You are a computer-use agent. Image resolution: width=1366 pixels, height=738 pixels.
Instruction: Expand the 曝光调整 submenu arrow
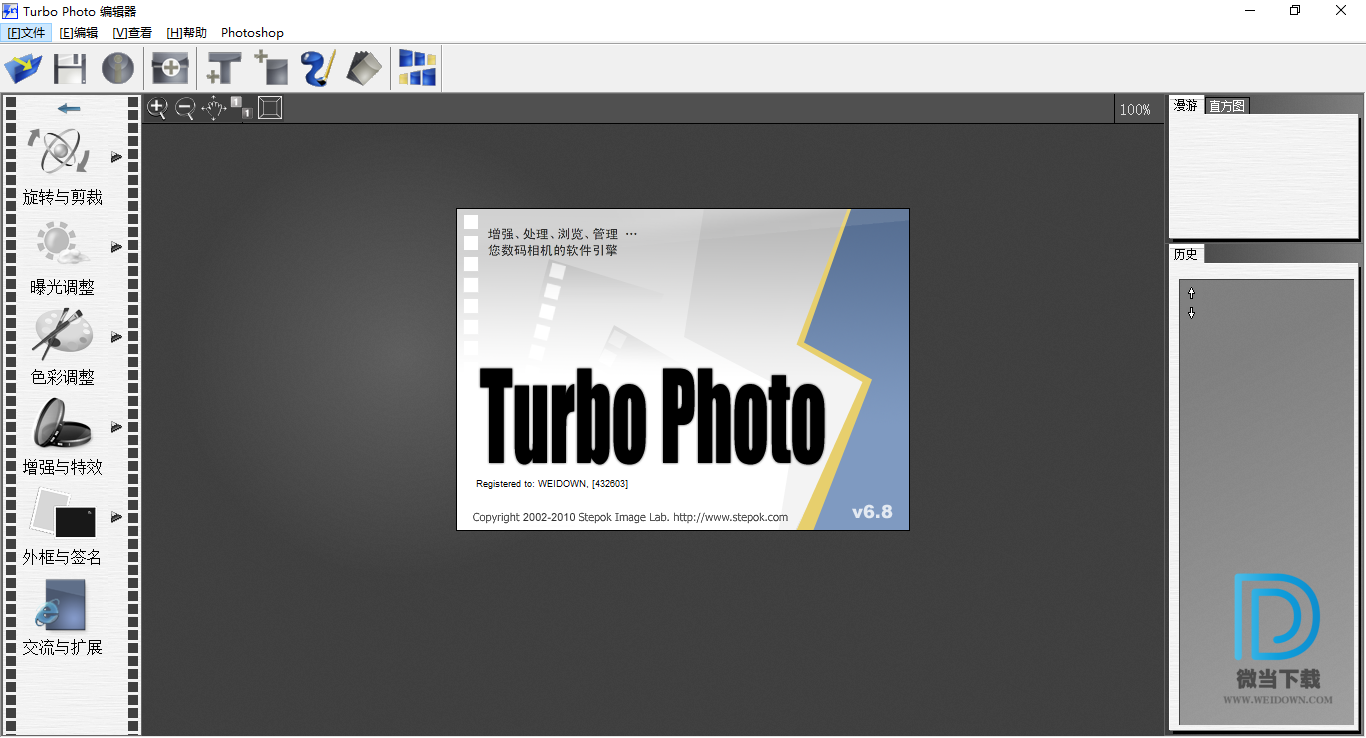pos(116,247)
